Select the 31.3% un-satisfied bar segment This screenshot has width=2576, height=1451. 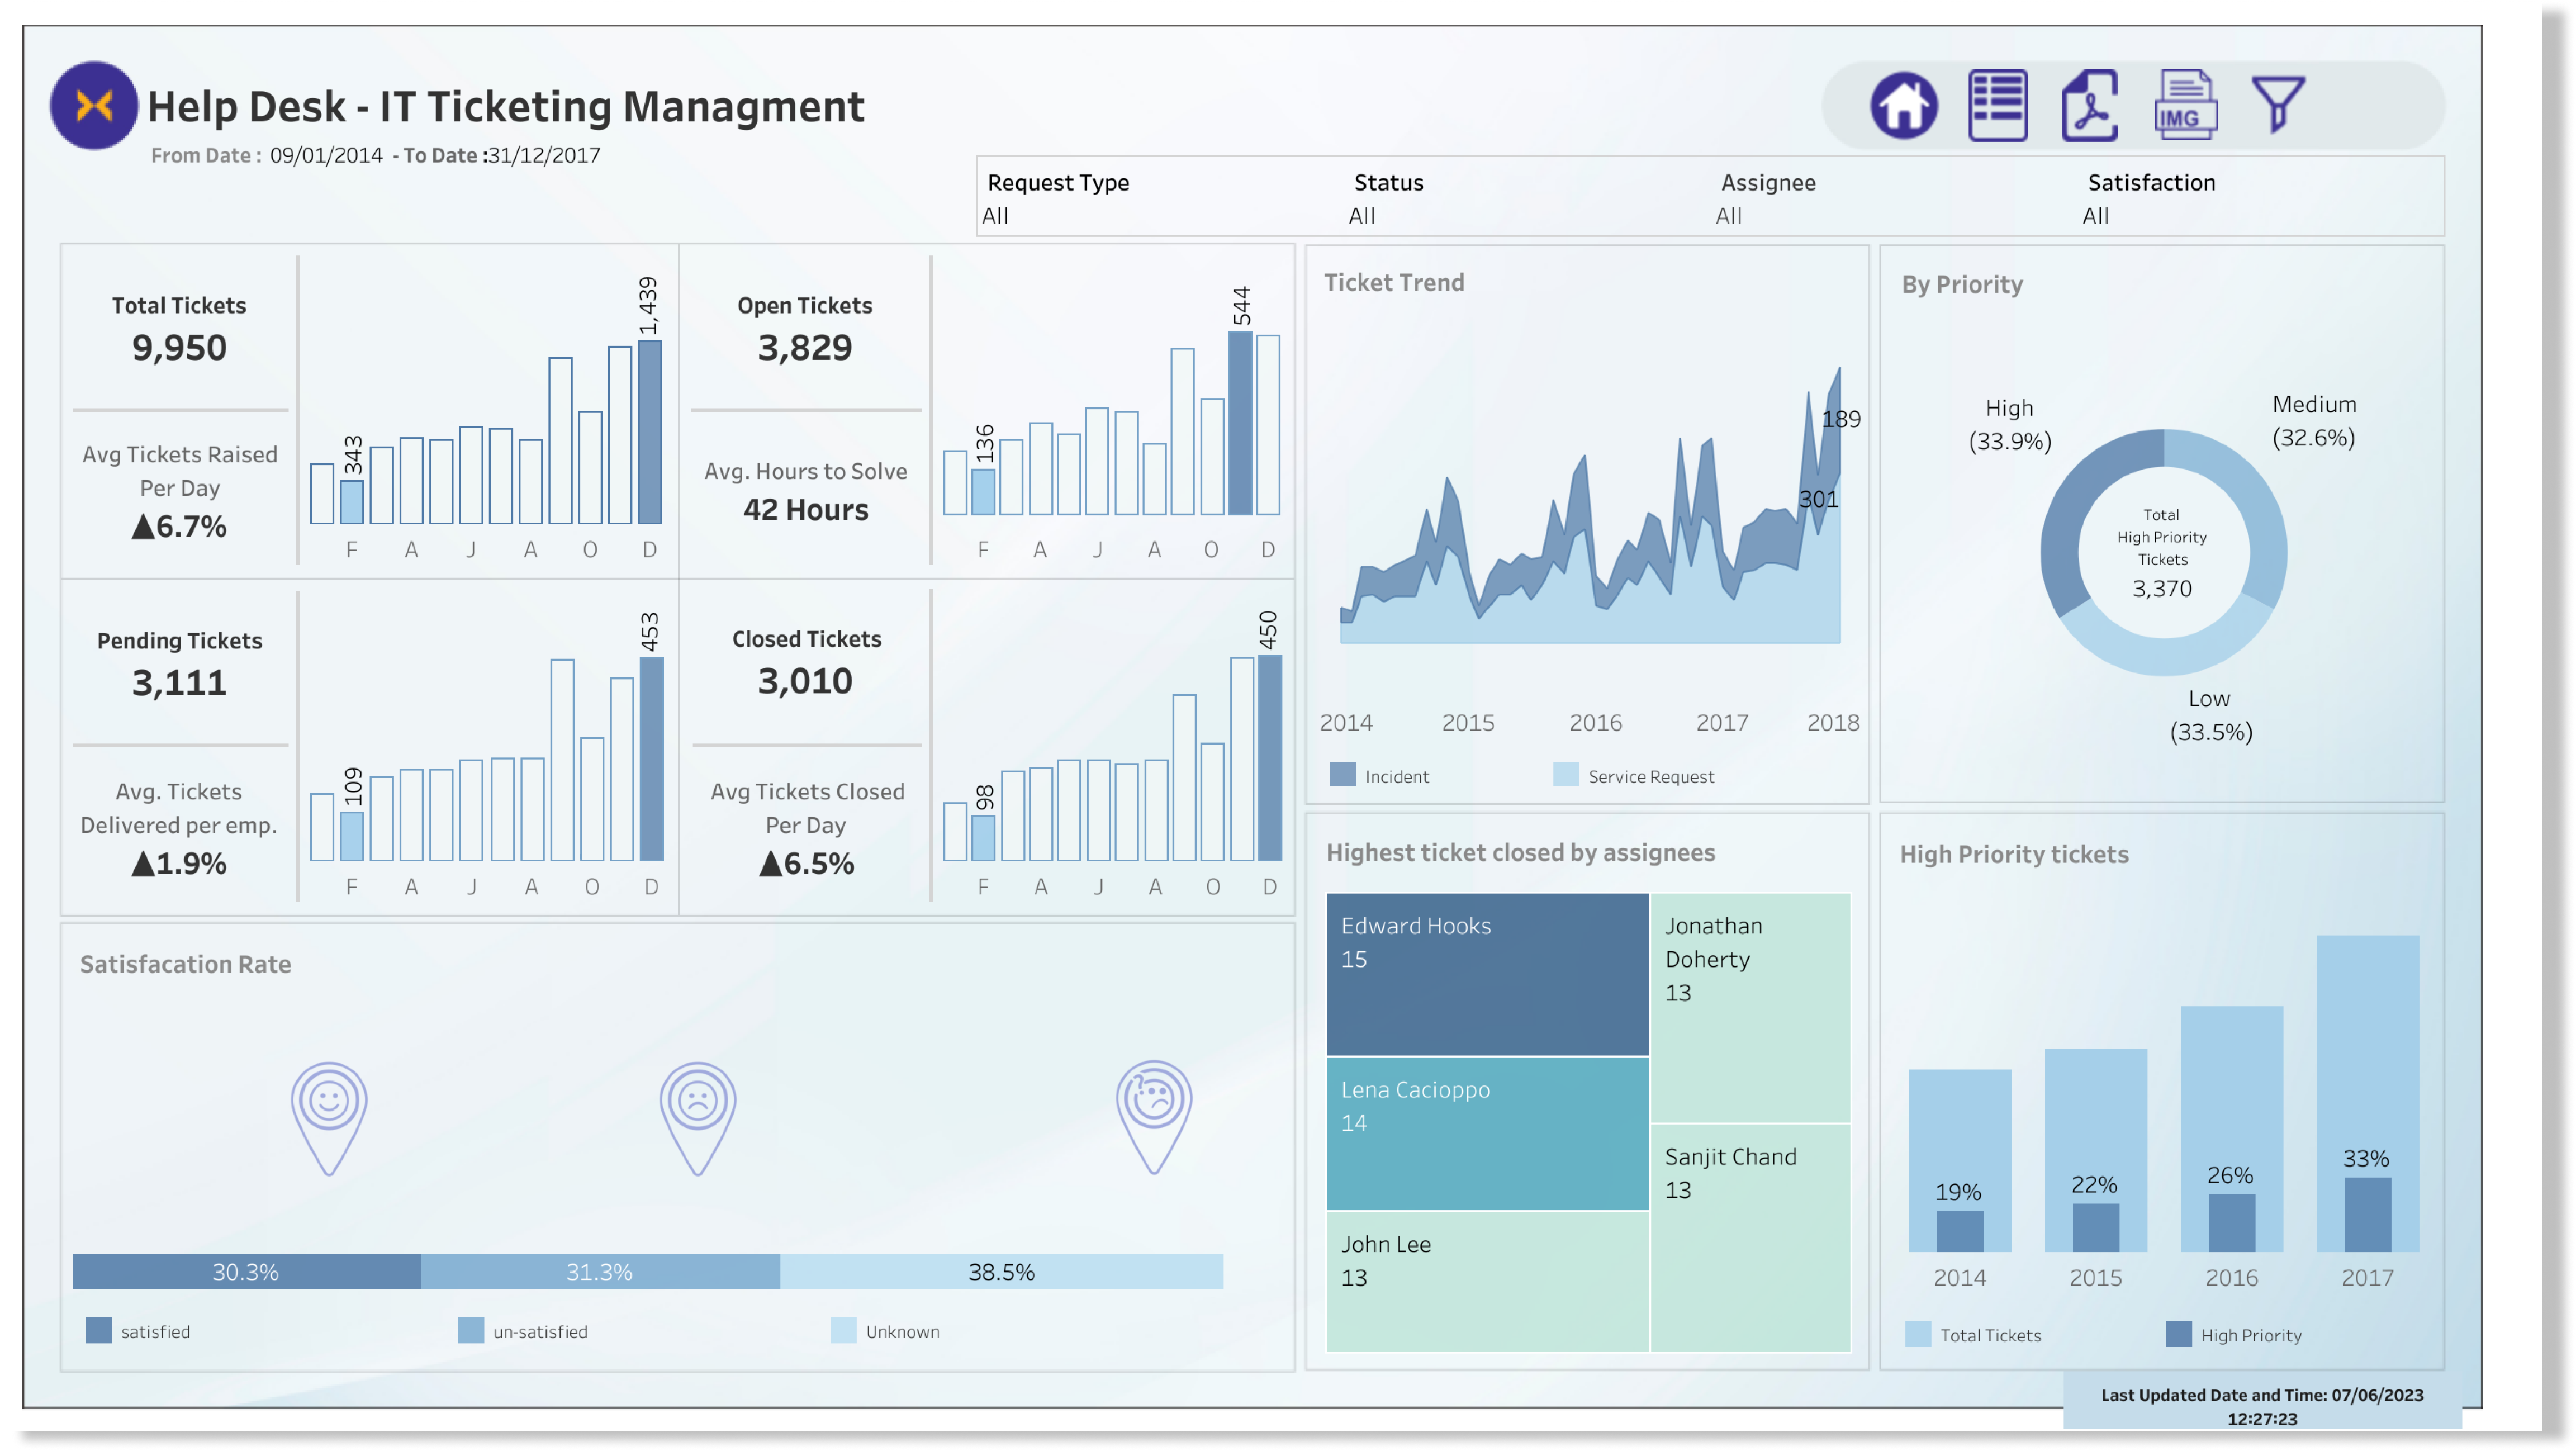coord(600,1271)
